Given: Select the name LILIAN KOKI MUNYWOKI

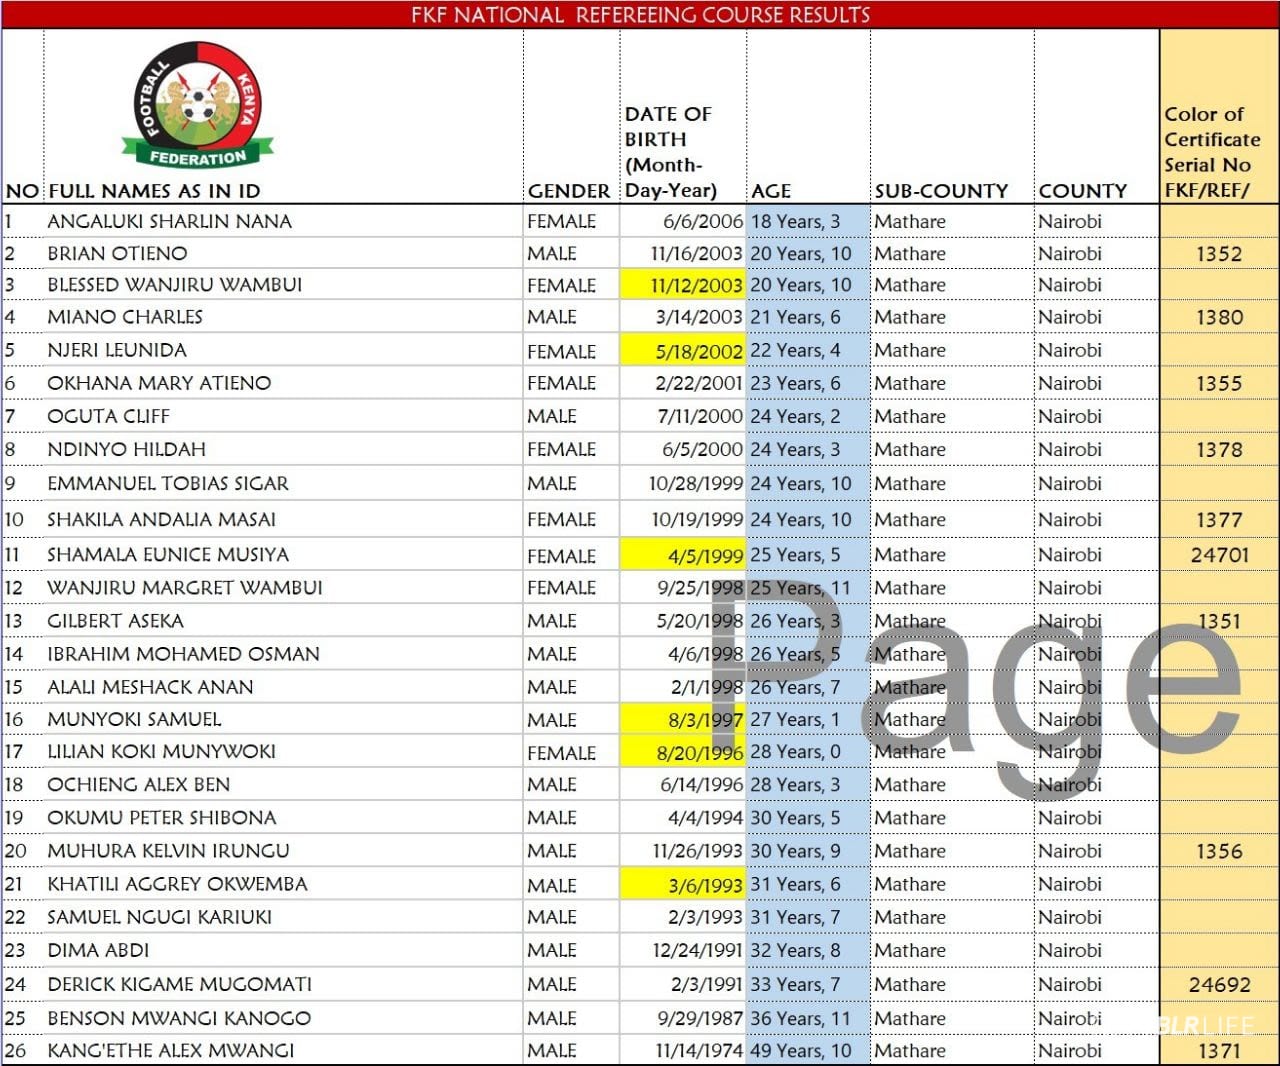Looking at the screenshot, I should (x=162, y=751).
